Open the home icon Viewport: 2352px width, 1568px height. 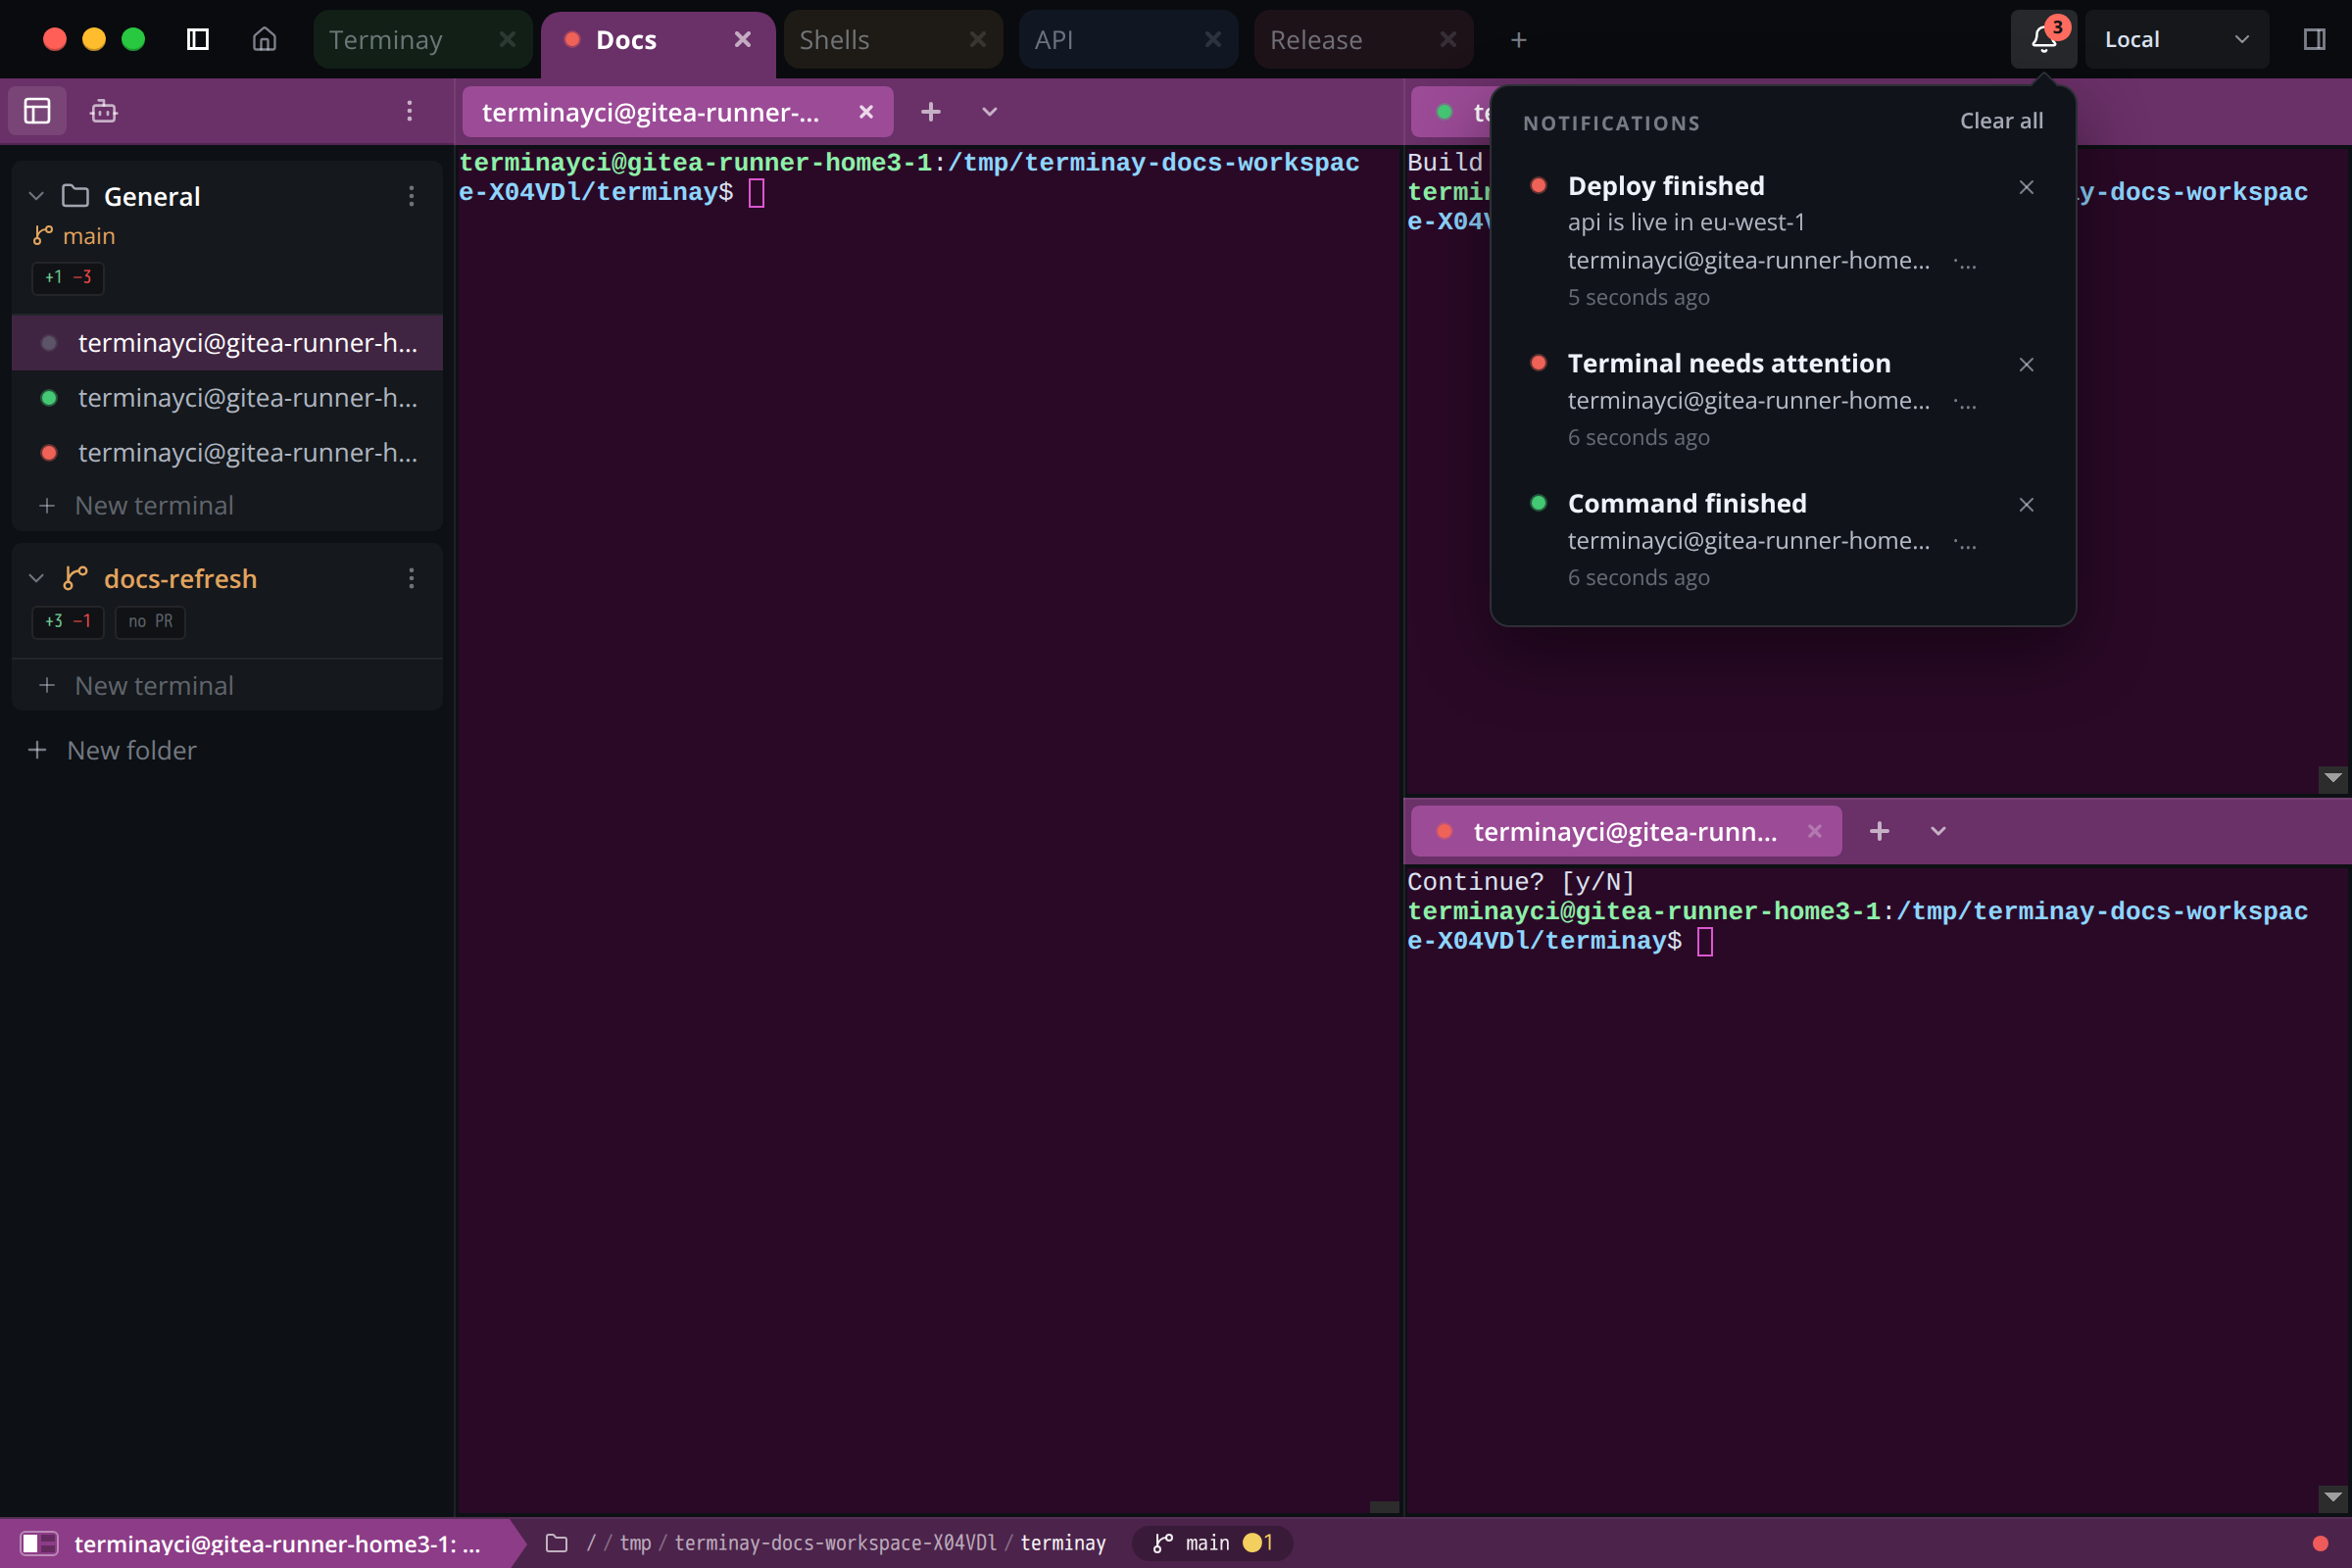(x=264, y=39)
